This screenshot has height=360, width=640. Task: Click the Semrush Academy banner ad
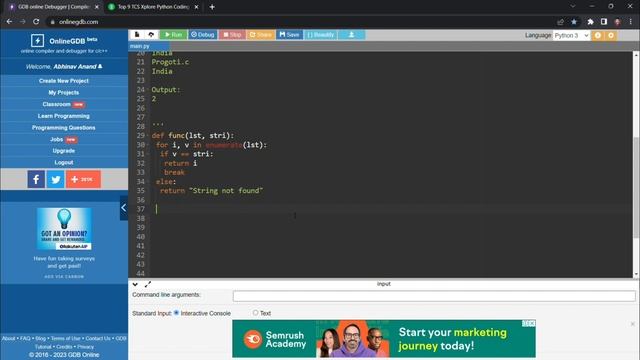(384, 339)
